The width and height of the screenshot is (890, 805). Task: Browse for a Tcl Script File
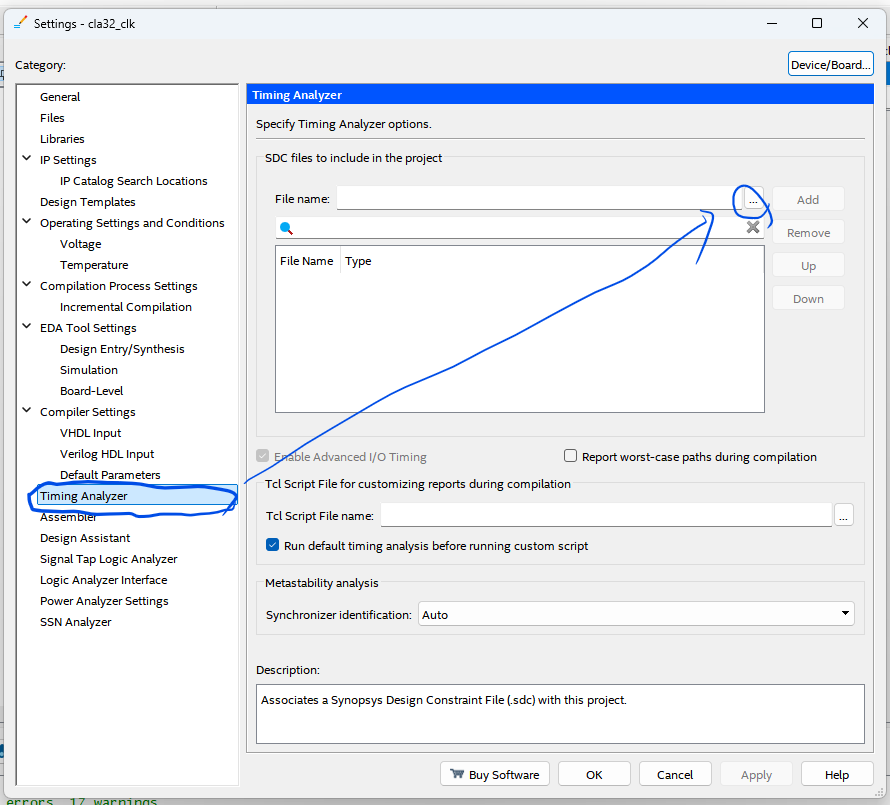click(x=844, y=515)
